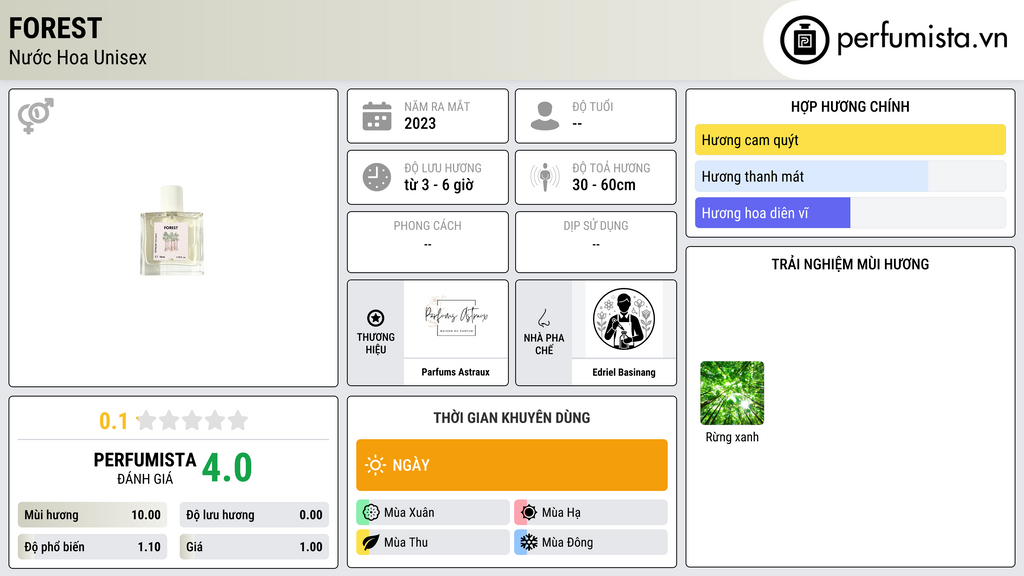Select the Mùa Hạ season
The width and height of the screenshot is (1024, 576).
[x=591, y=513]
